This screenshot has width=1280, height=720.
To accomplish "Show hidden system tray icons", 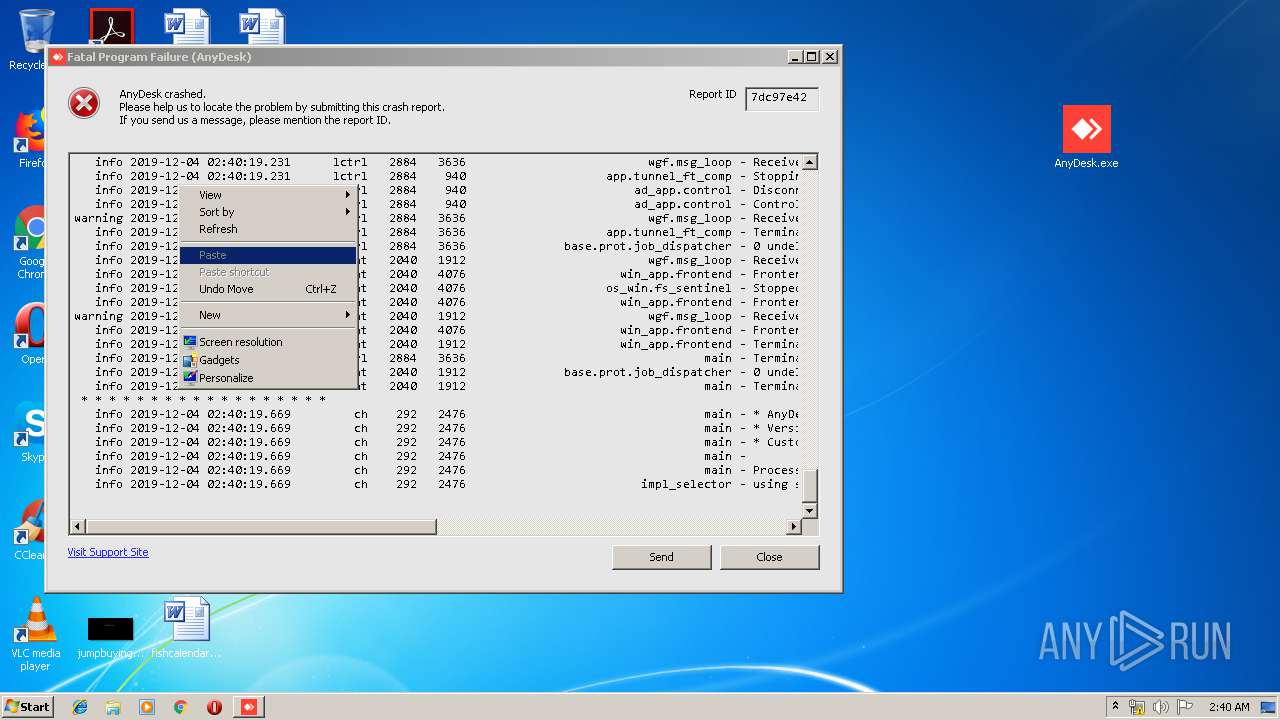I will coord(1115,707).
